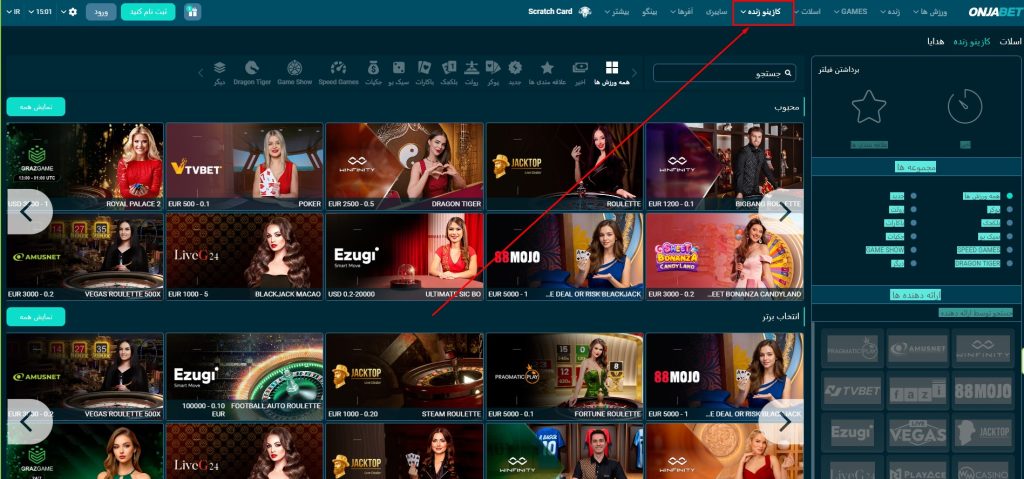Click the ثبت نام کنید register button

[148, 12]
